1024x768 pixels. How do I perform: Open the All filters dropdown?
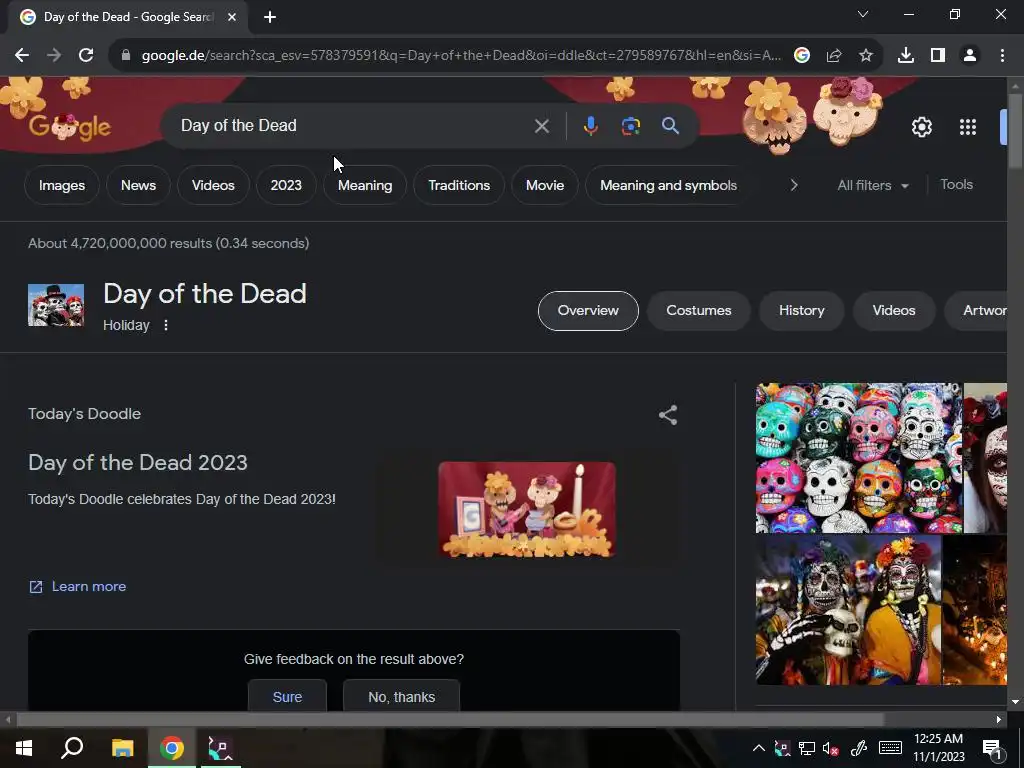point(872,185)
